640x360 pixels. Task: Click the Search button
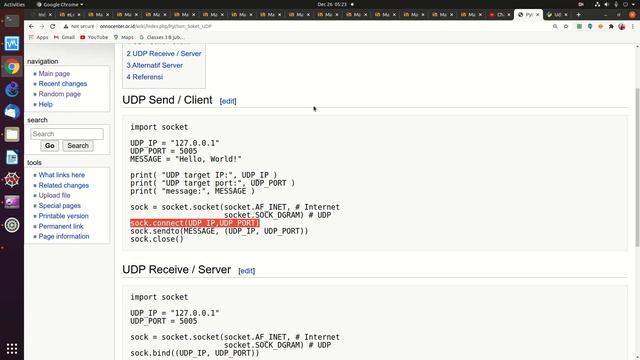pos(78,146)
